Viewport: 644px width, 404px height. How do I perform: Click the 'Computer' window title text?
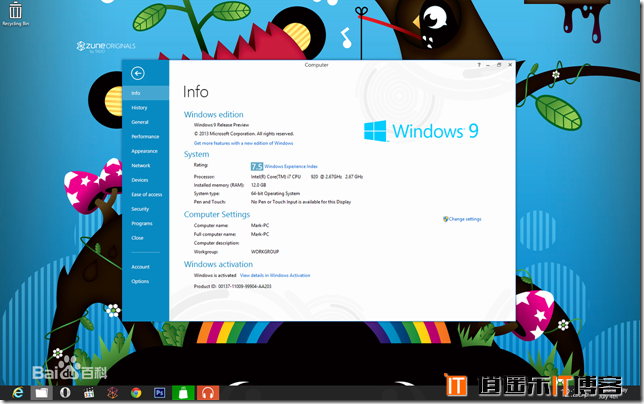(317, 65)
